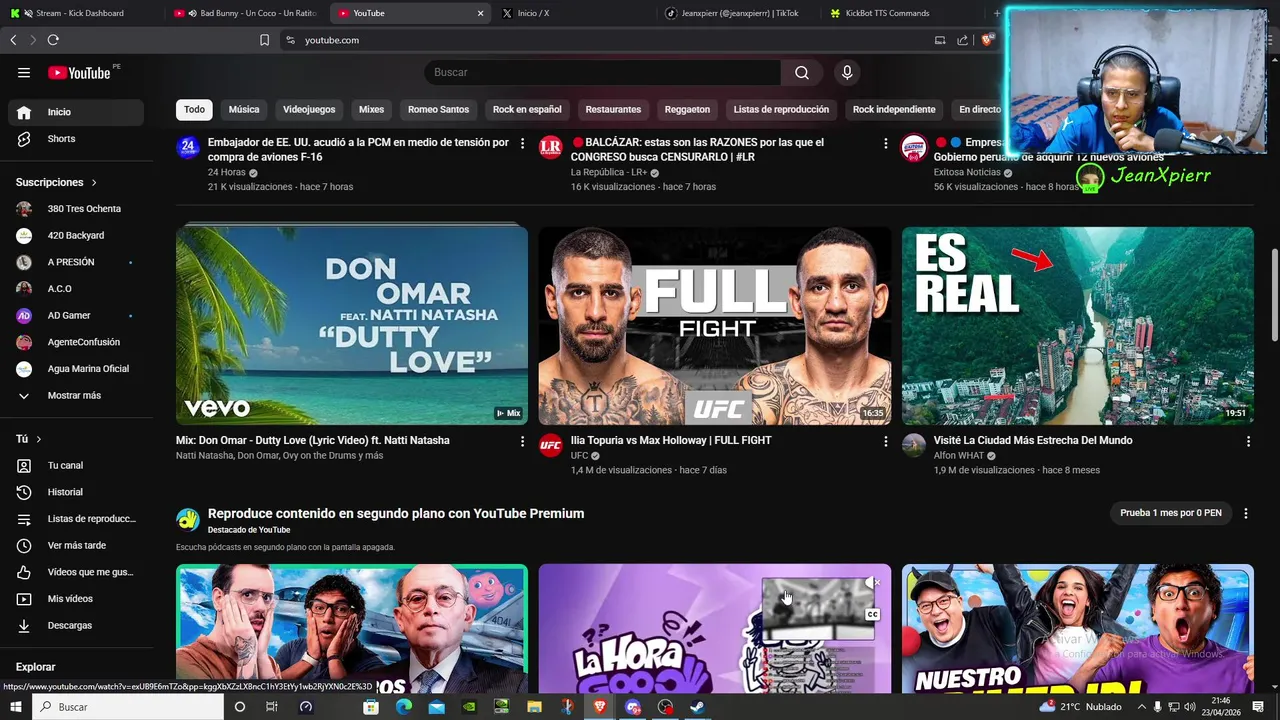1280x720 pixels.
Task: Open Videos que me gustan
Action: click(76, 572)
